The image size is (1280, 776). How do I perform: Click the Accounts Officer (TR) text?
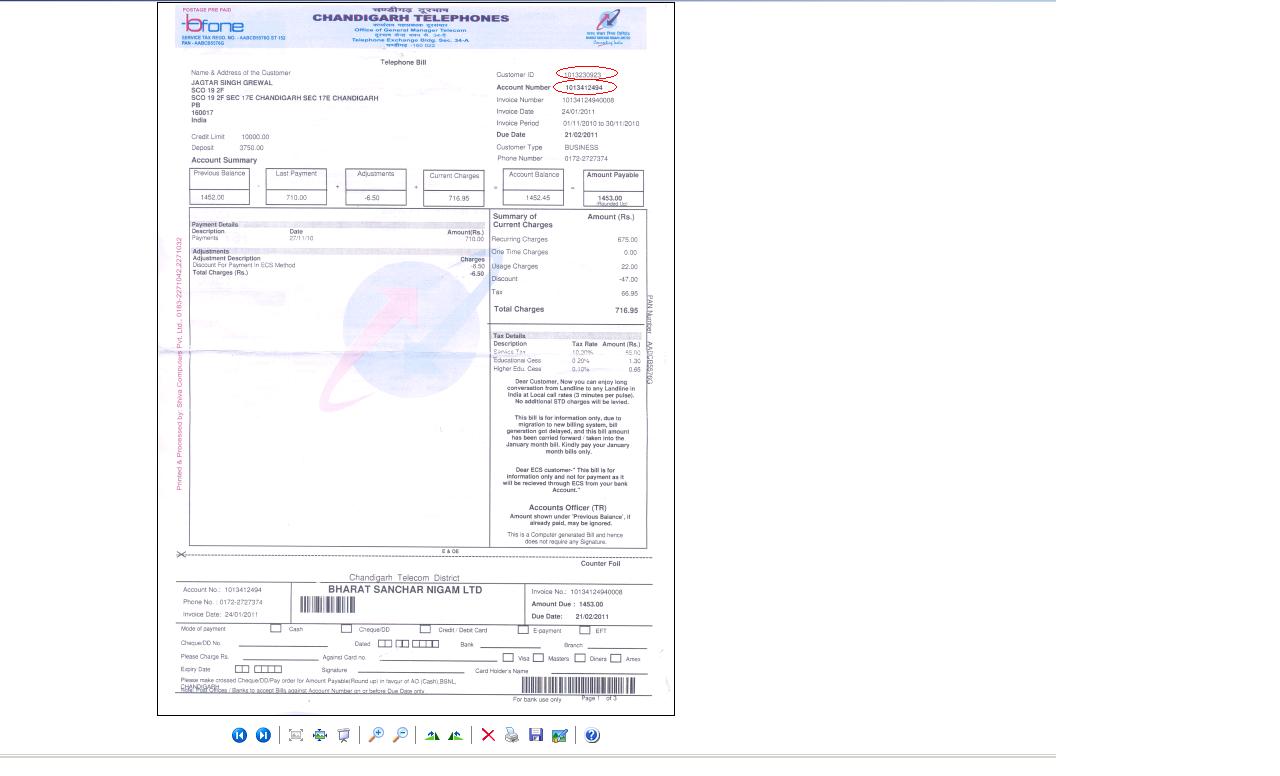[568, 508]
